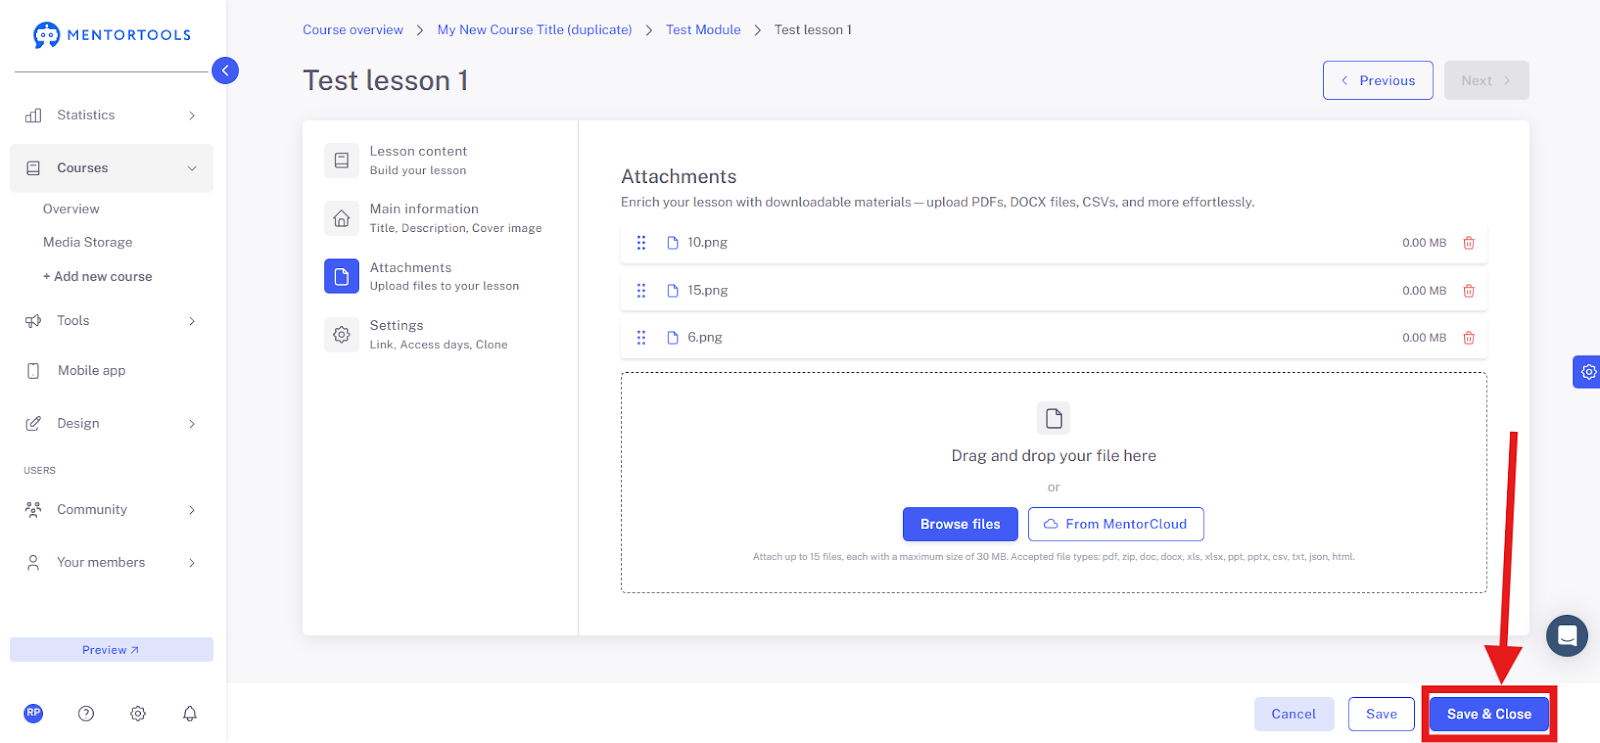This screenshot has height=743, width=1600.
Task: Click the Main information home icon
Action: (341, 218)
